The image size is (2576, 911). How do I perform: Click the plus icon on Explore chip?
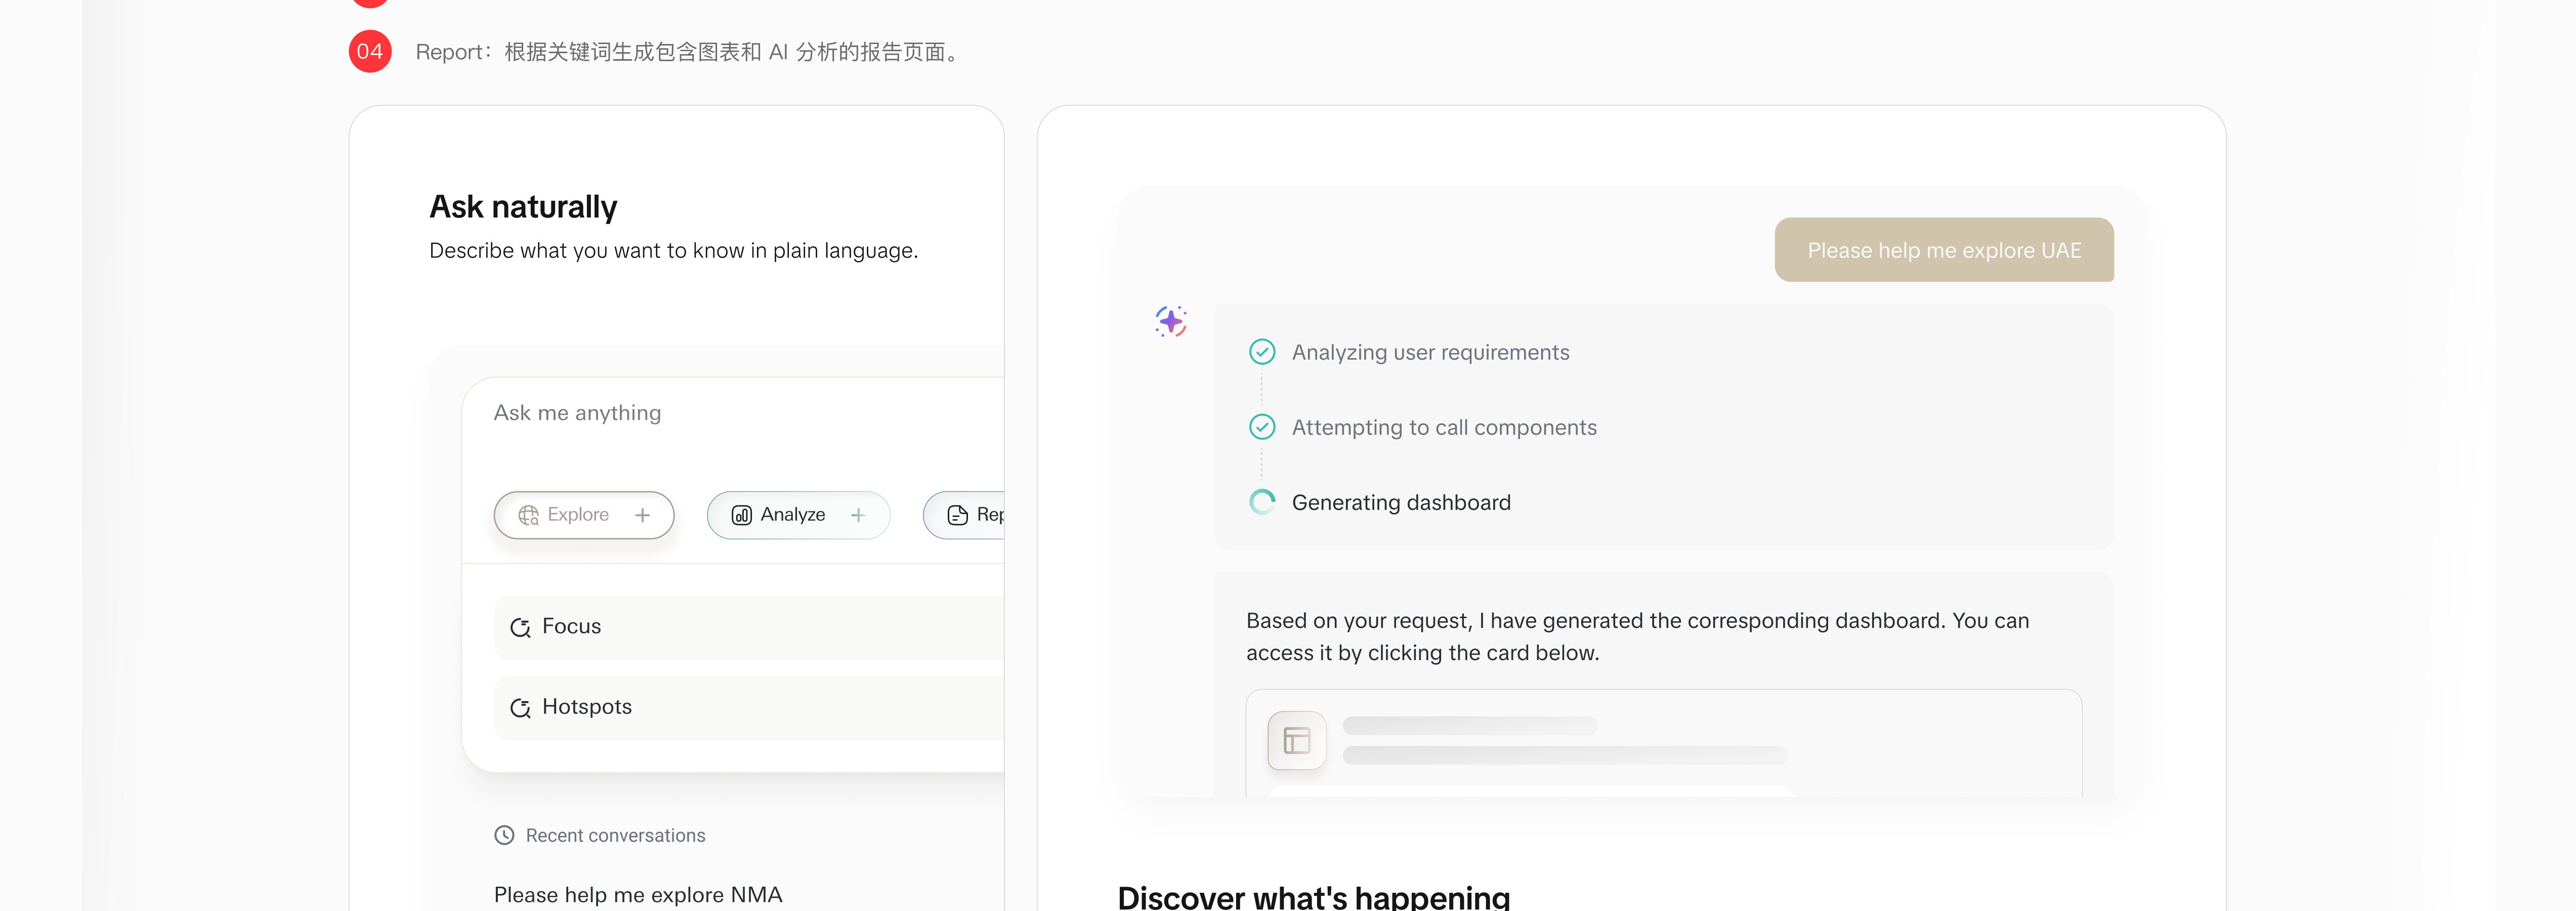point(643,515)
